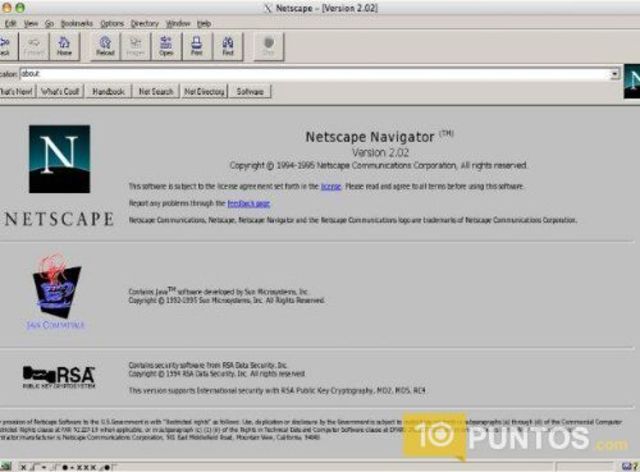
Task: Click the security key icon in status bar
Action: coord(6,466)
